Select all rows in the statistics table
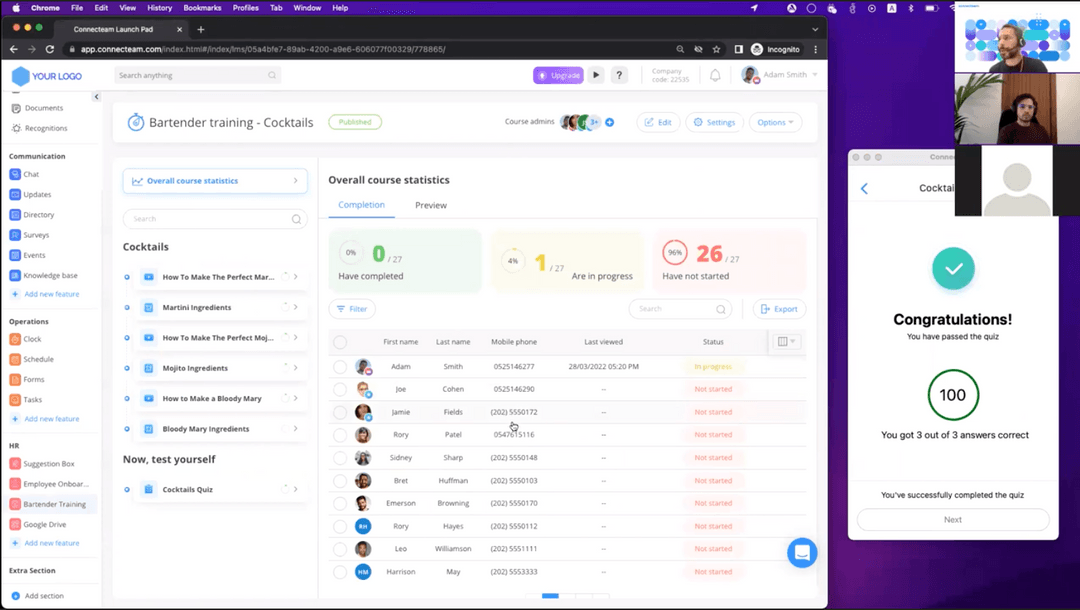The height and width of the screenshot is (610, 1080). (340, 341)
